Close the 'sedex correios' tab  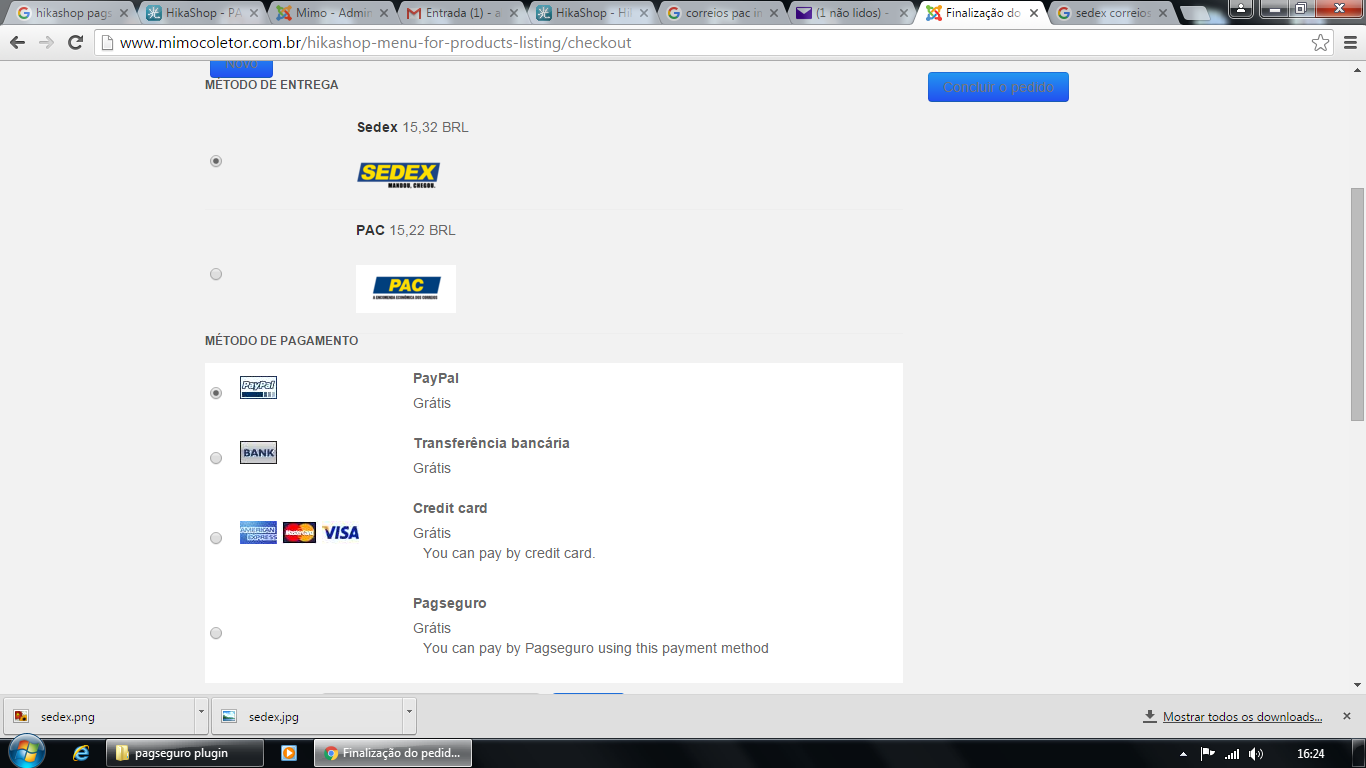1163,14
